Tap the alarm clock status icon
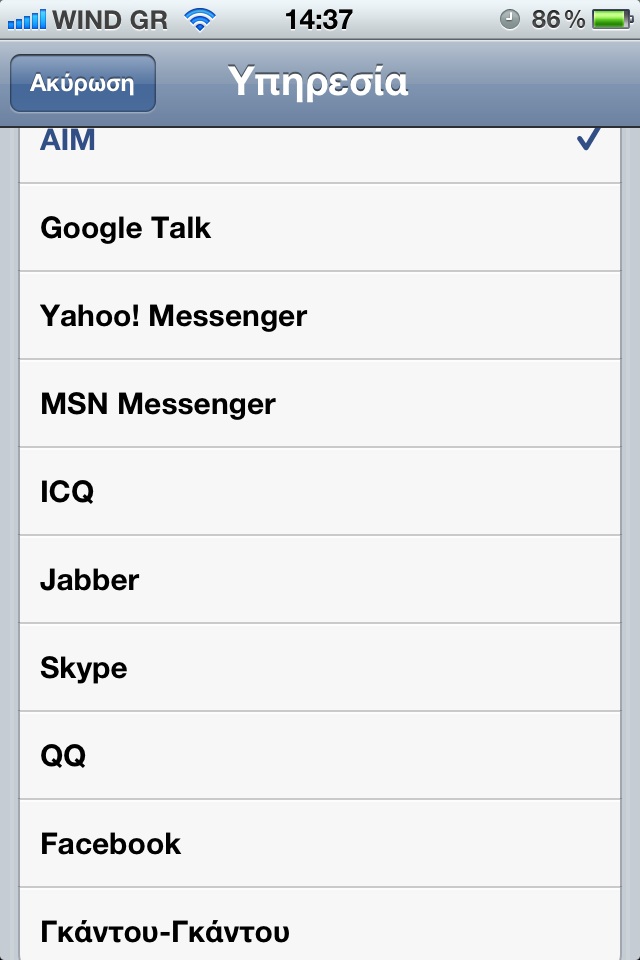 pos(510,20)
